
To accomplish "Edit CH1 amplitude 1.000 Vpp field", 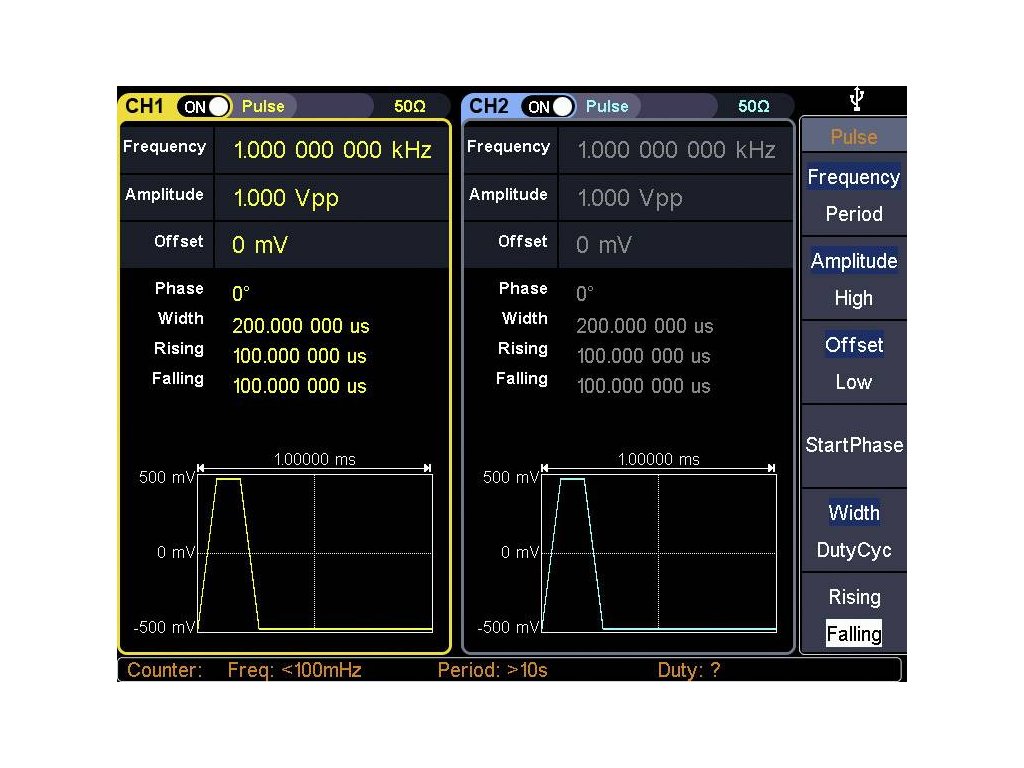I will [286, 198].
